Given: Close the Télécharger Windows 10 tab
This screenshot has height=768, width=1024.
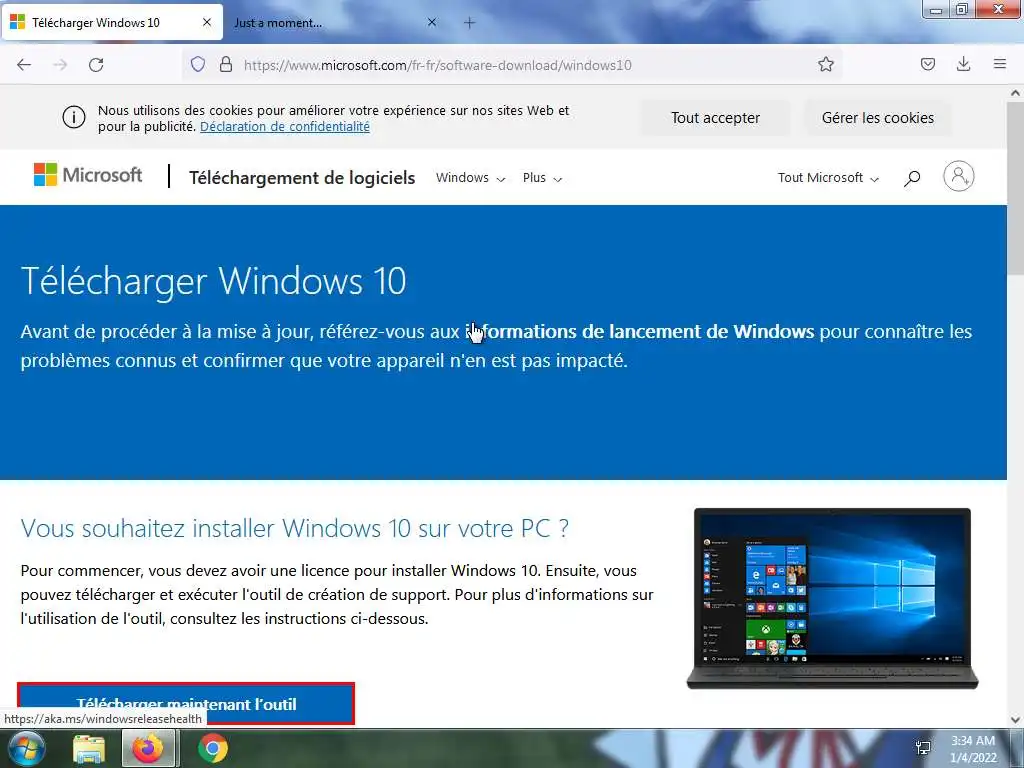Looking at the screenshot, I should (x=206, y=22).
